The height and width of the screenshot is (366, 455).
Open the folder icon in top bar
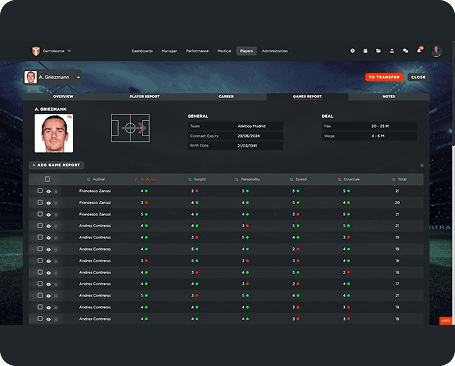pyautogui.click(x=378, y=51)
